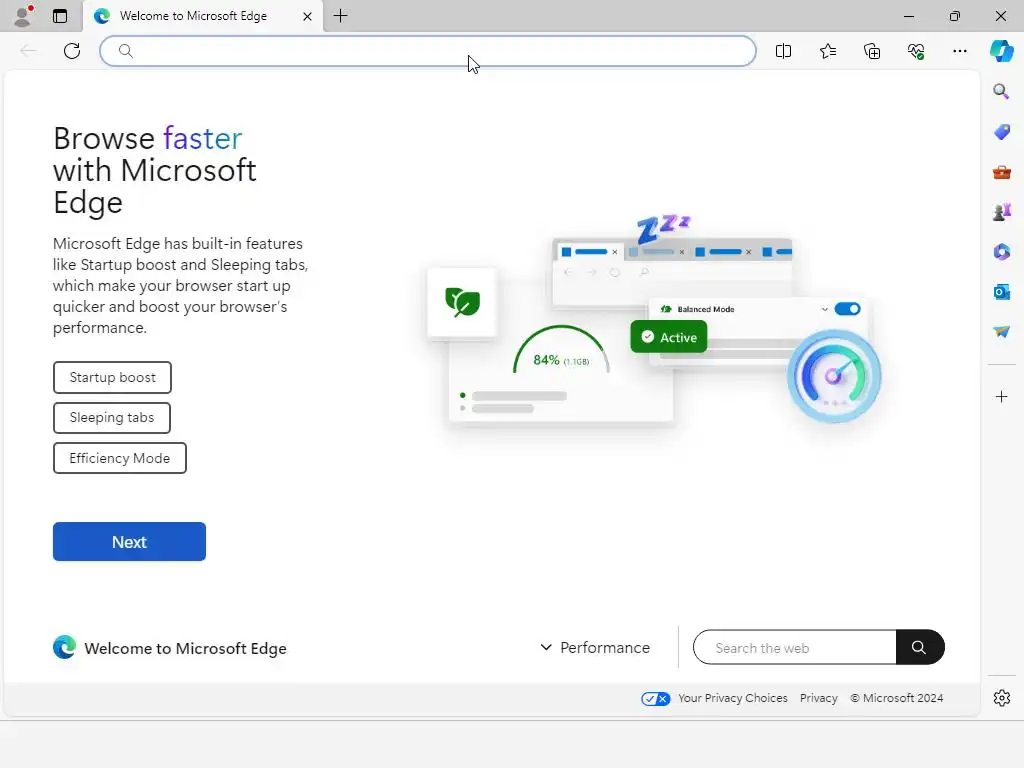This screenshot has height=768, width=1024.
Task: Open sidebar Shopping tag icon
Action: click(x=1001, y=132)
